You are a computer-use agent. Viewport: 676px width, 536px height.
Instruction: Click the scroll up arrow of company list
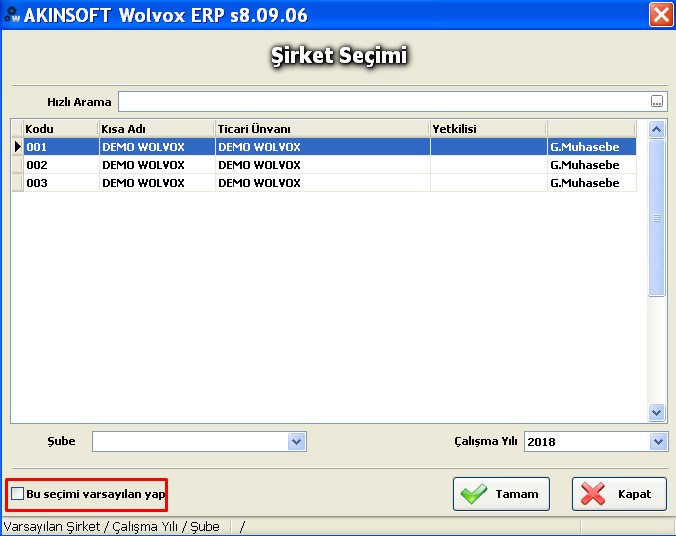656,129
